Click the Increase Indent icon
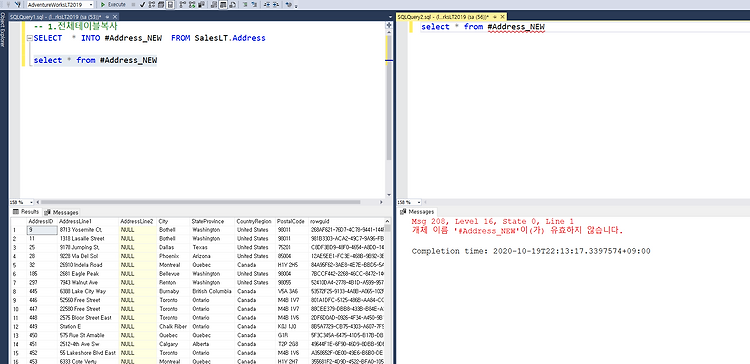 (276, 5)
